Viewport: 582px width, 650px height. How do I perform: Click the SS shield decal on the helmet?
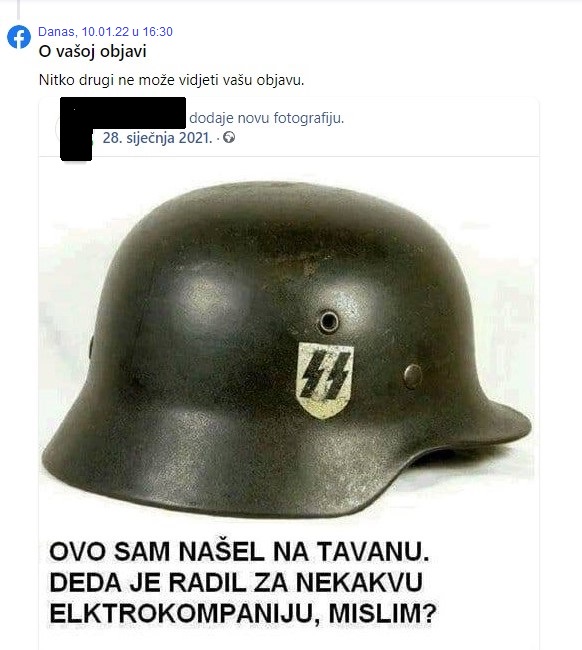pos(325,380)
